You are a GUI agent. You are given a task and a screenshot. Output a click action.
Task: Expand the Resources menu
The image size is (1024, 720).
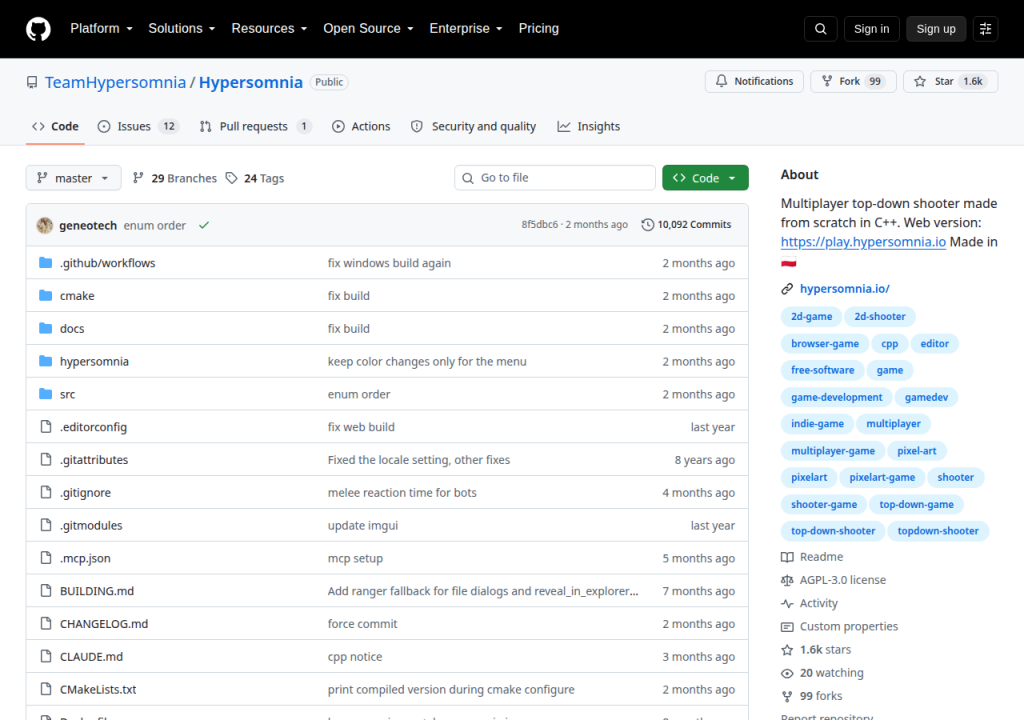point(269,29)
